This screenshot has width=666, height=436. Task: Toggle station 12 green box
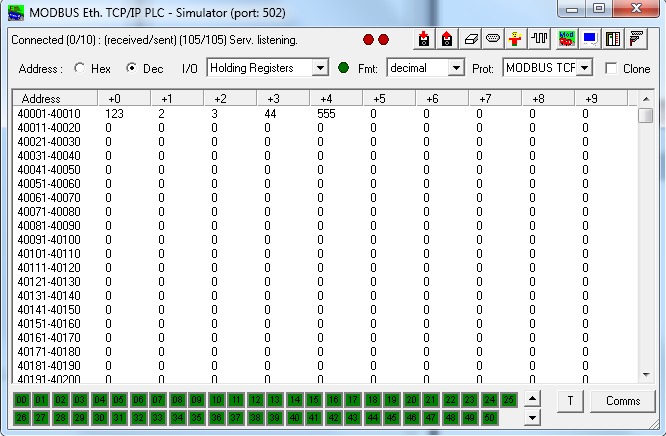click(255, 400)
